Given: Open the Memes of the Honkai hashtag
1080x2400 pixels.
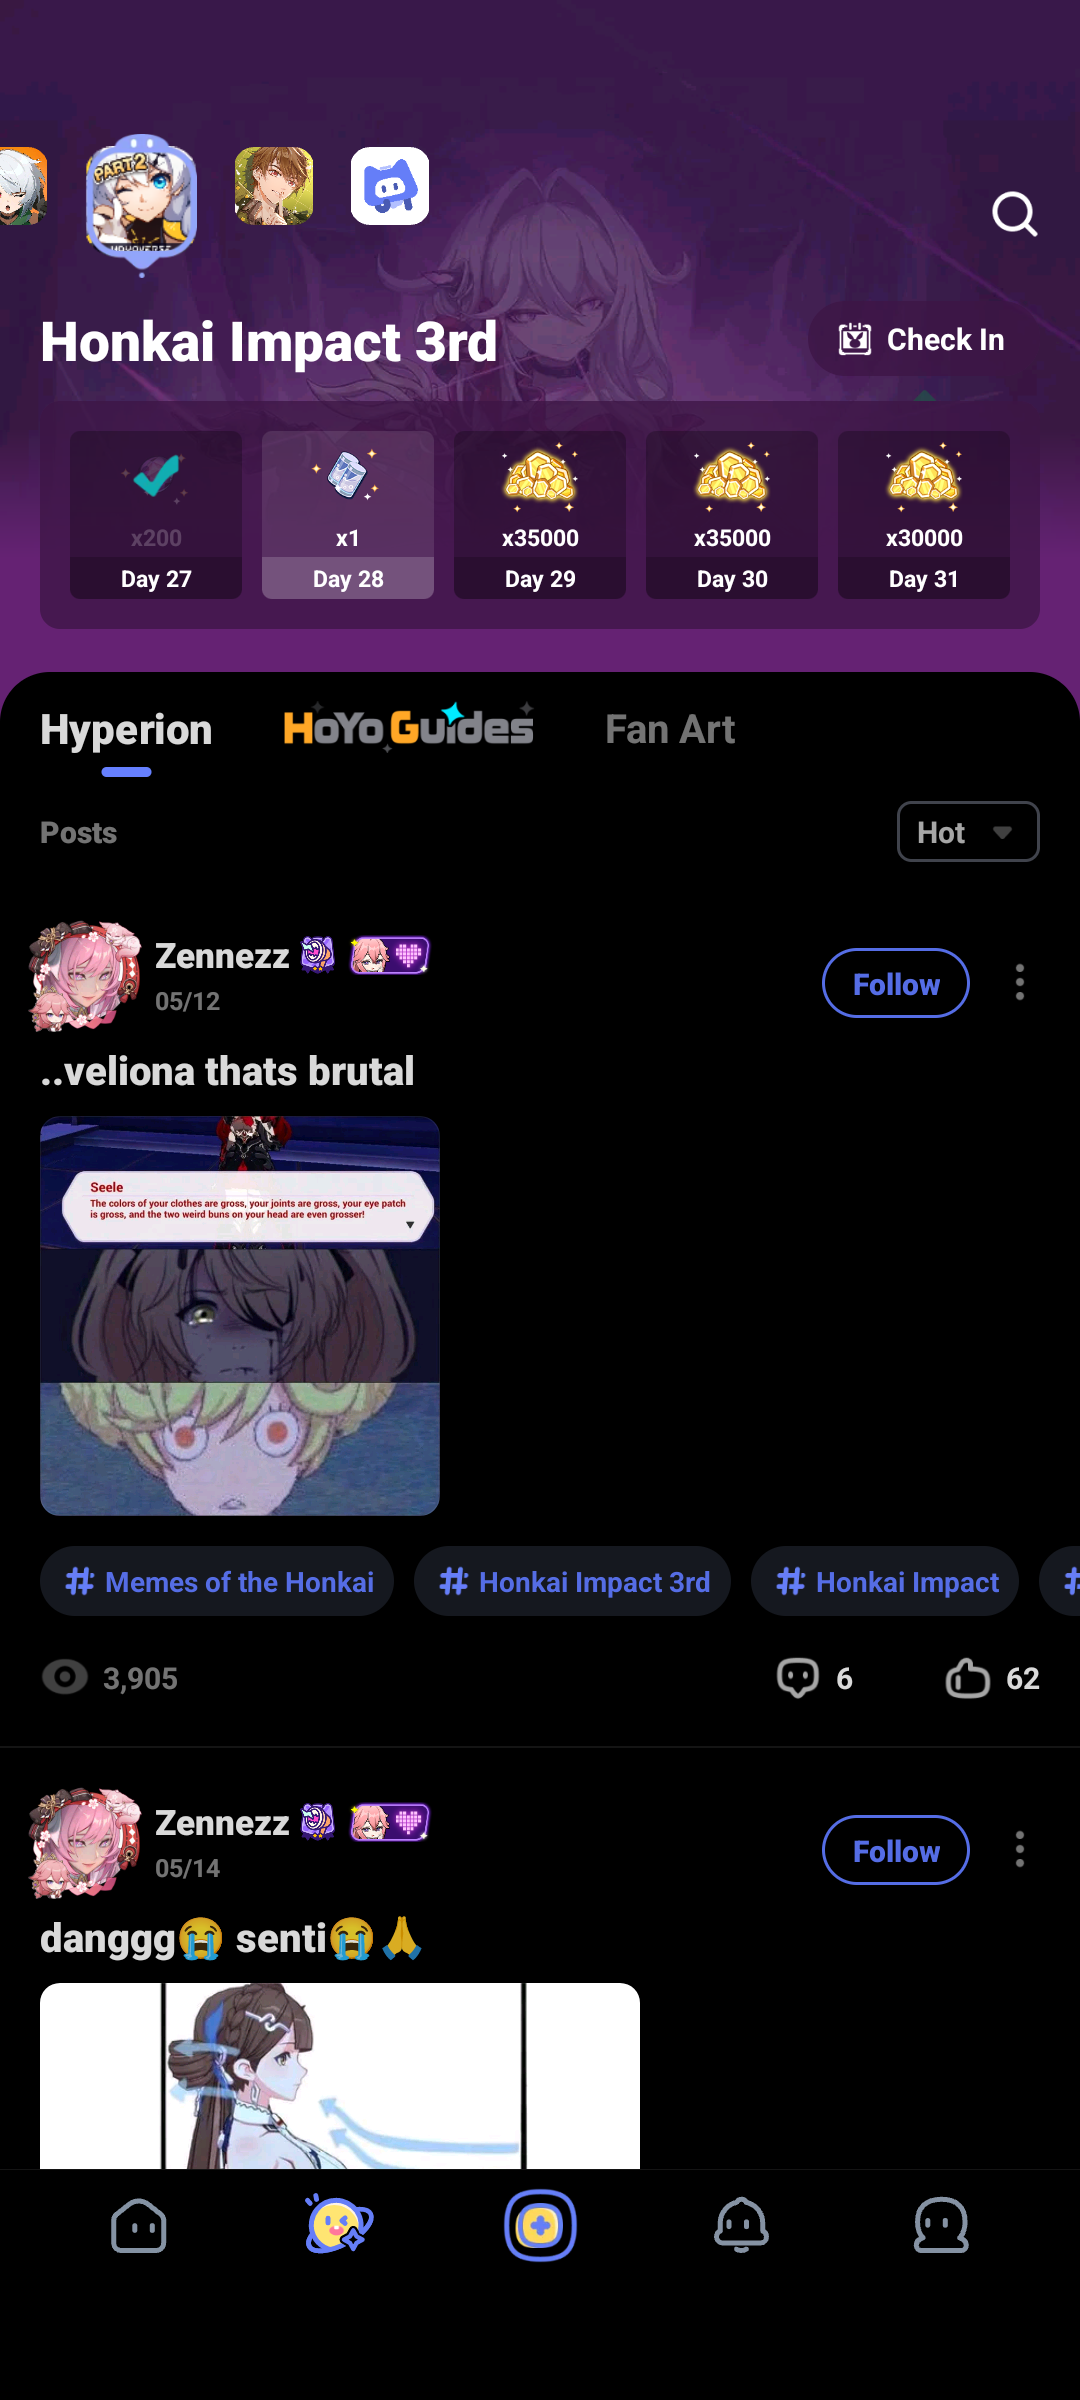Looking at the screenshot, I should (217, 1581).
